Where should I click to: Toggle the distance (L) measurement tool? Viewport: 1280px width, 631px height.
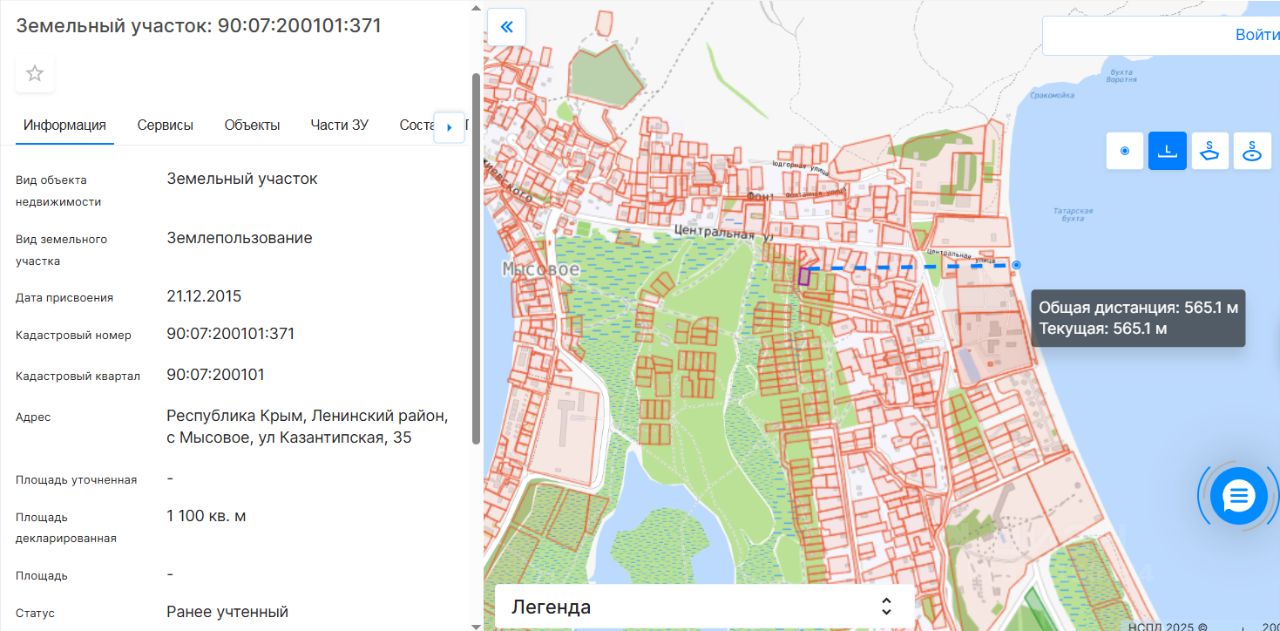[1167, 151]
